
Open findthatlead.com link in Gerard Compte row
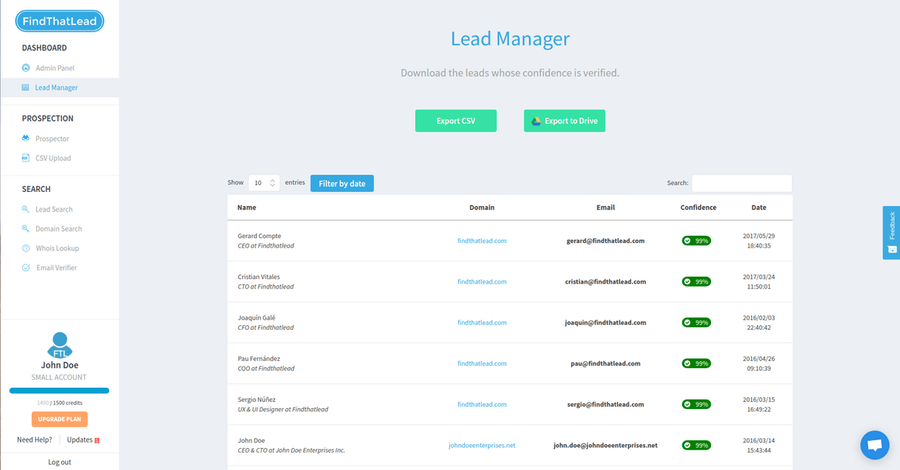pos(482,240)
